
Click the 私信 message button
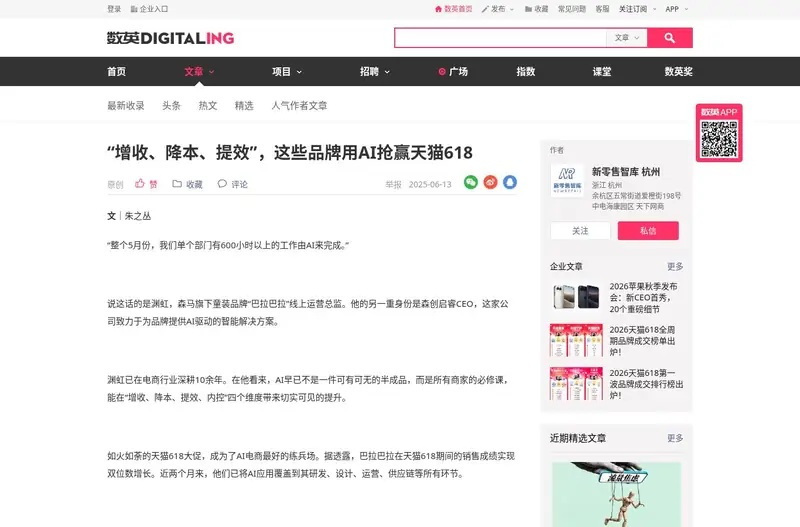click(648, 231)
